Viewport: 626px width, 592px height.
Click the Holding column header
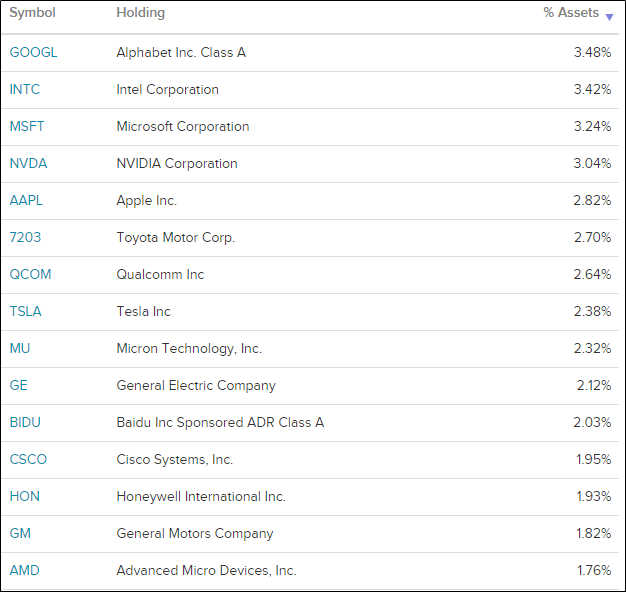140,13
